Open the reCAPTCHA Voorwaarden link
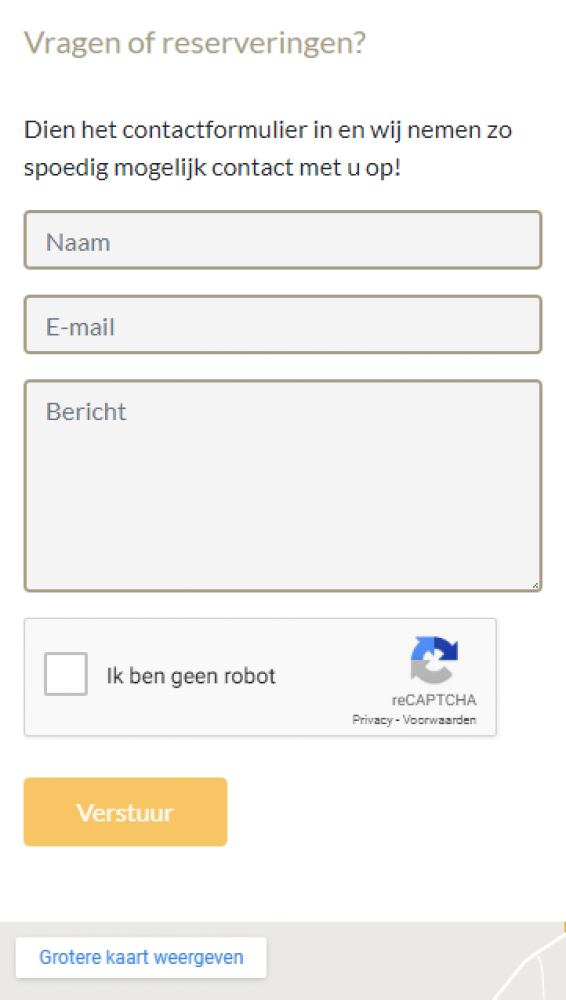Screen dimensions: 566x1000 [x=440, y=720]
